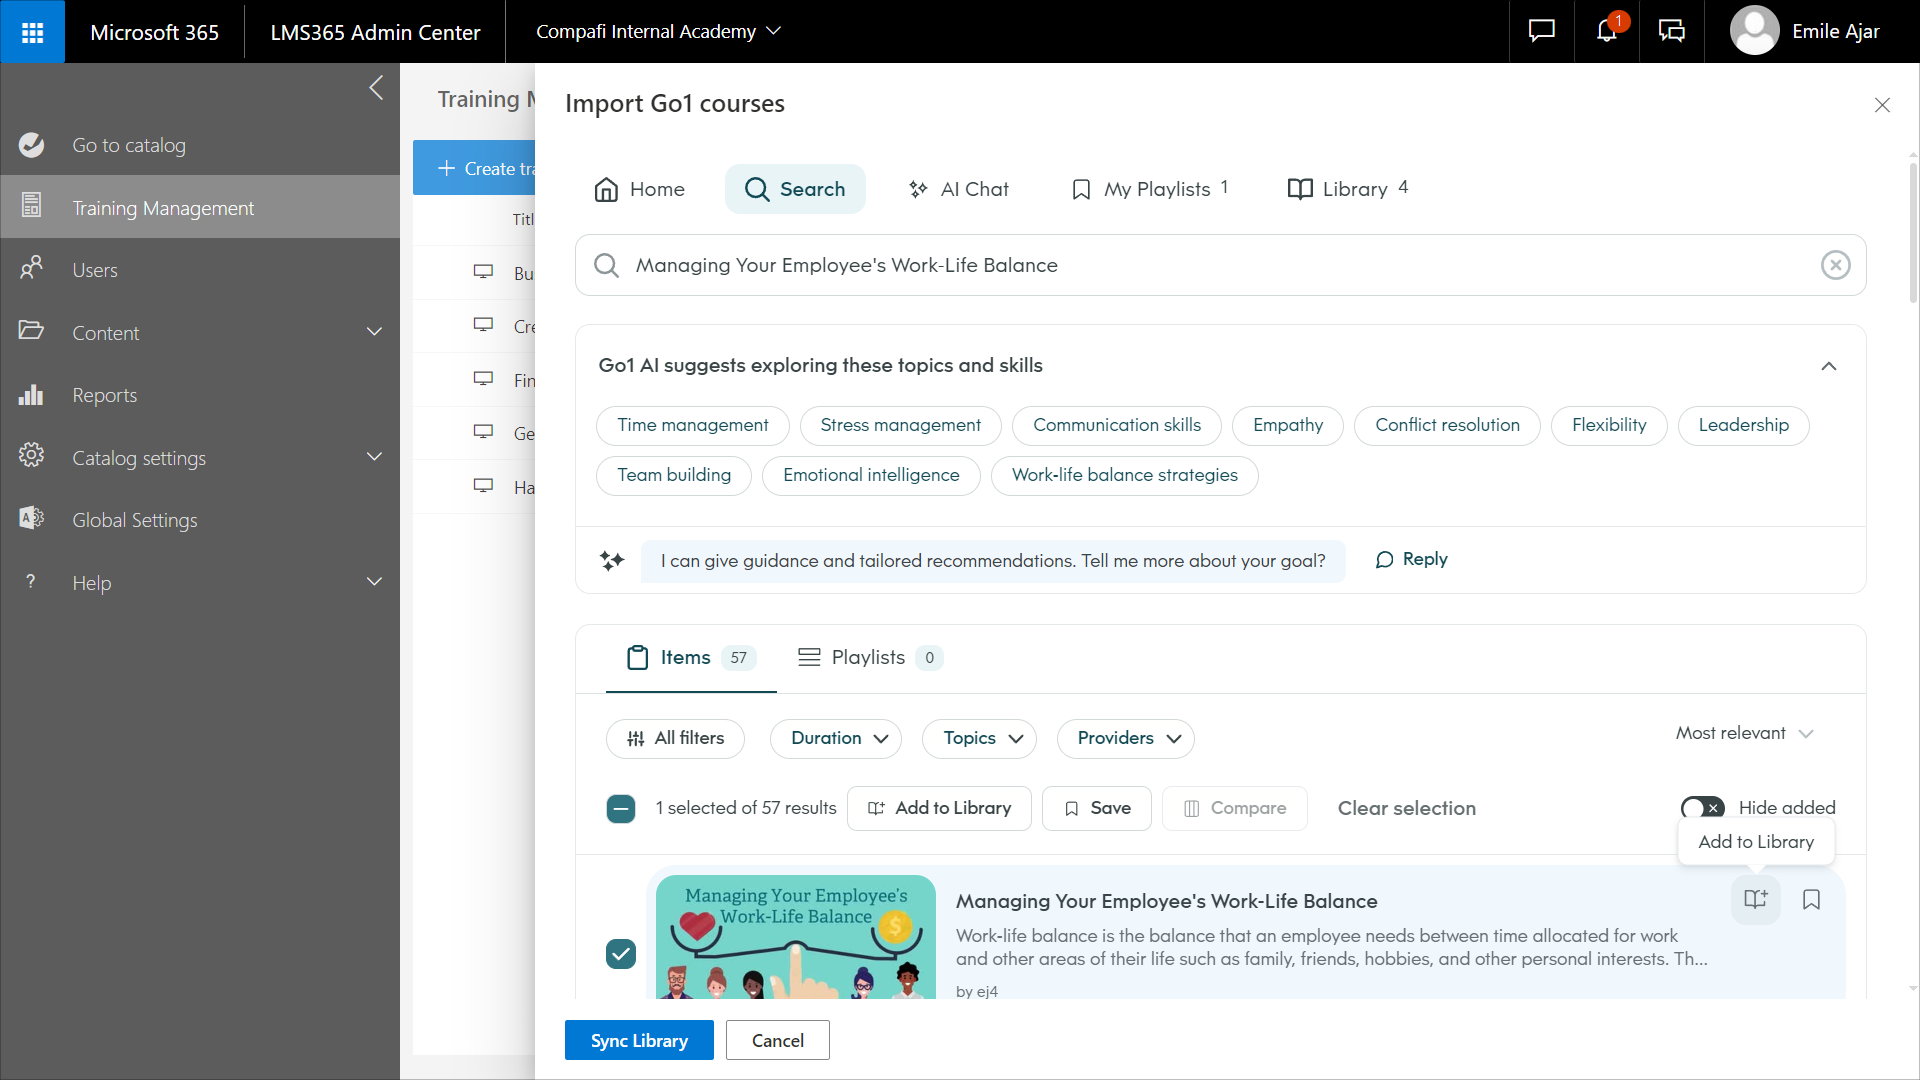Click the Add to Library icon on course card
Viewport: 1920px width, 1080px height.
click(x=1756, y=900)
